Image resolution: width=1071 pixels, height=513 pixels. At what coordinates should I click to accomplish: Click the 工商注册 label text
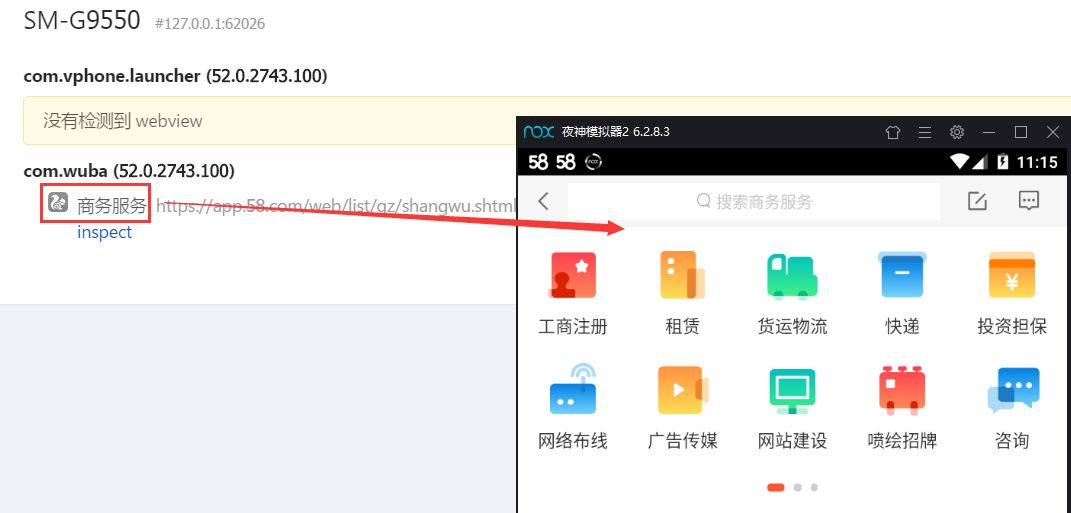click(x=572, y=327)
